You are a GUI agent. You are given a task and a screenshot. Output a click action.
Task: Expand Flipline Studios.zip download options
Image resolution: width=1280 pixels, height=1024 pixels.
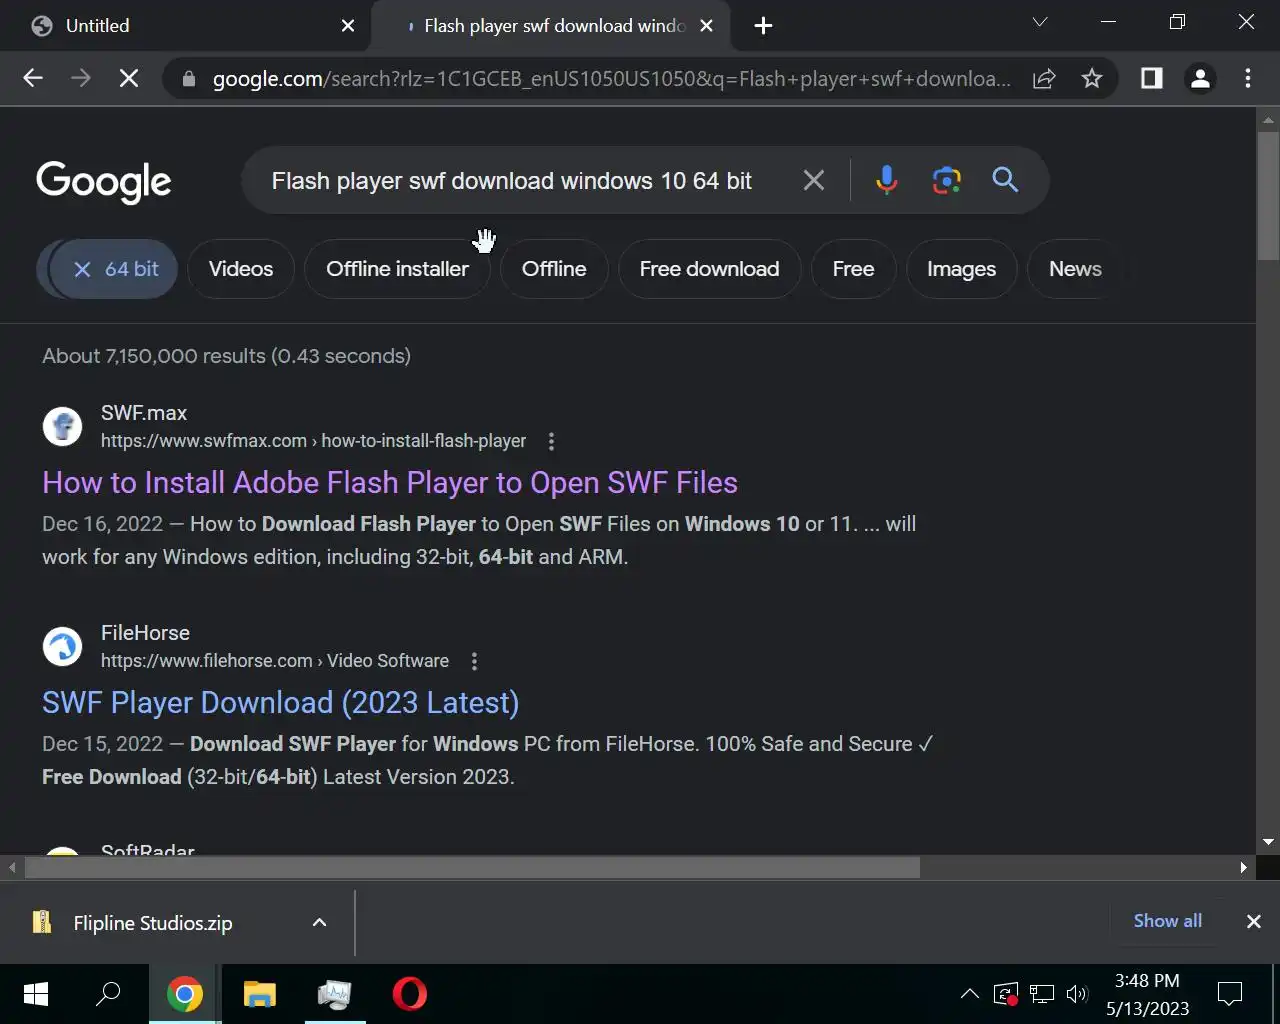click(x=319, y=923)
